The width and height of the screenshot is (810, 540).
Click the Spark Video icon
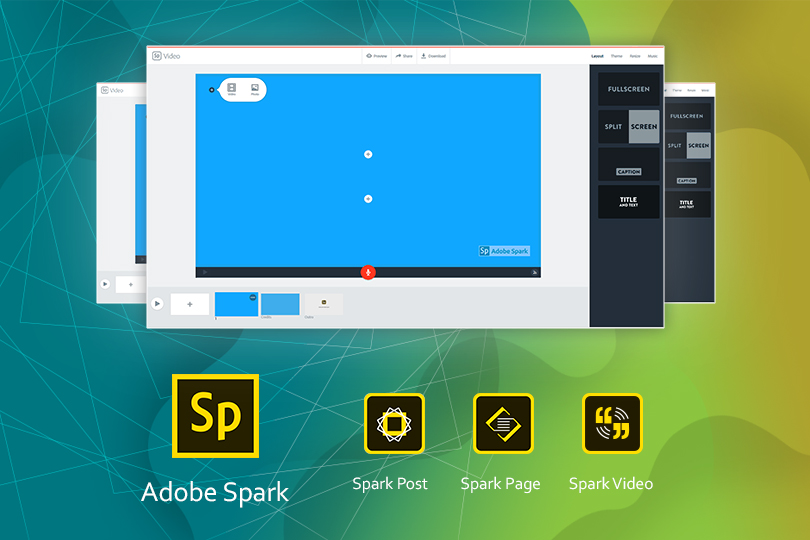pyautogui.click(x=612, y=424)
